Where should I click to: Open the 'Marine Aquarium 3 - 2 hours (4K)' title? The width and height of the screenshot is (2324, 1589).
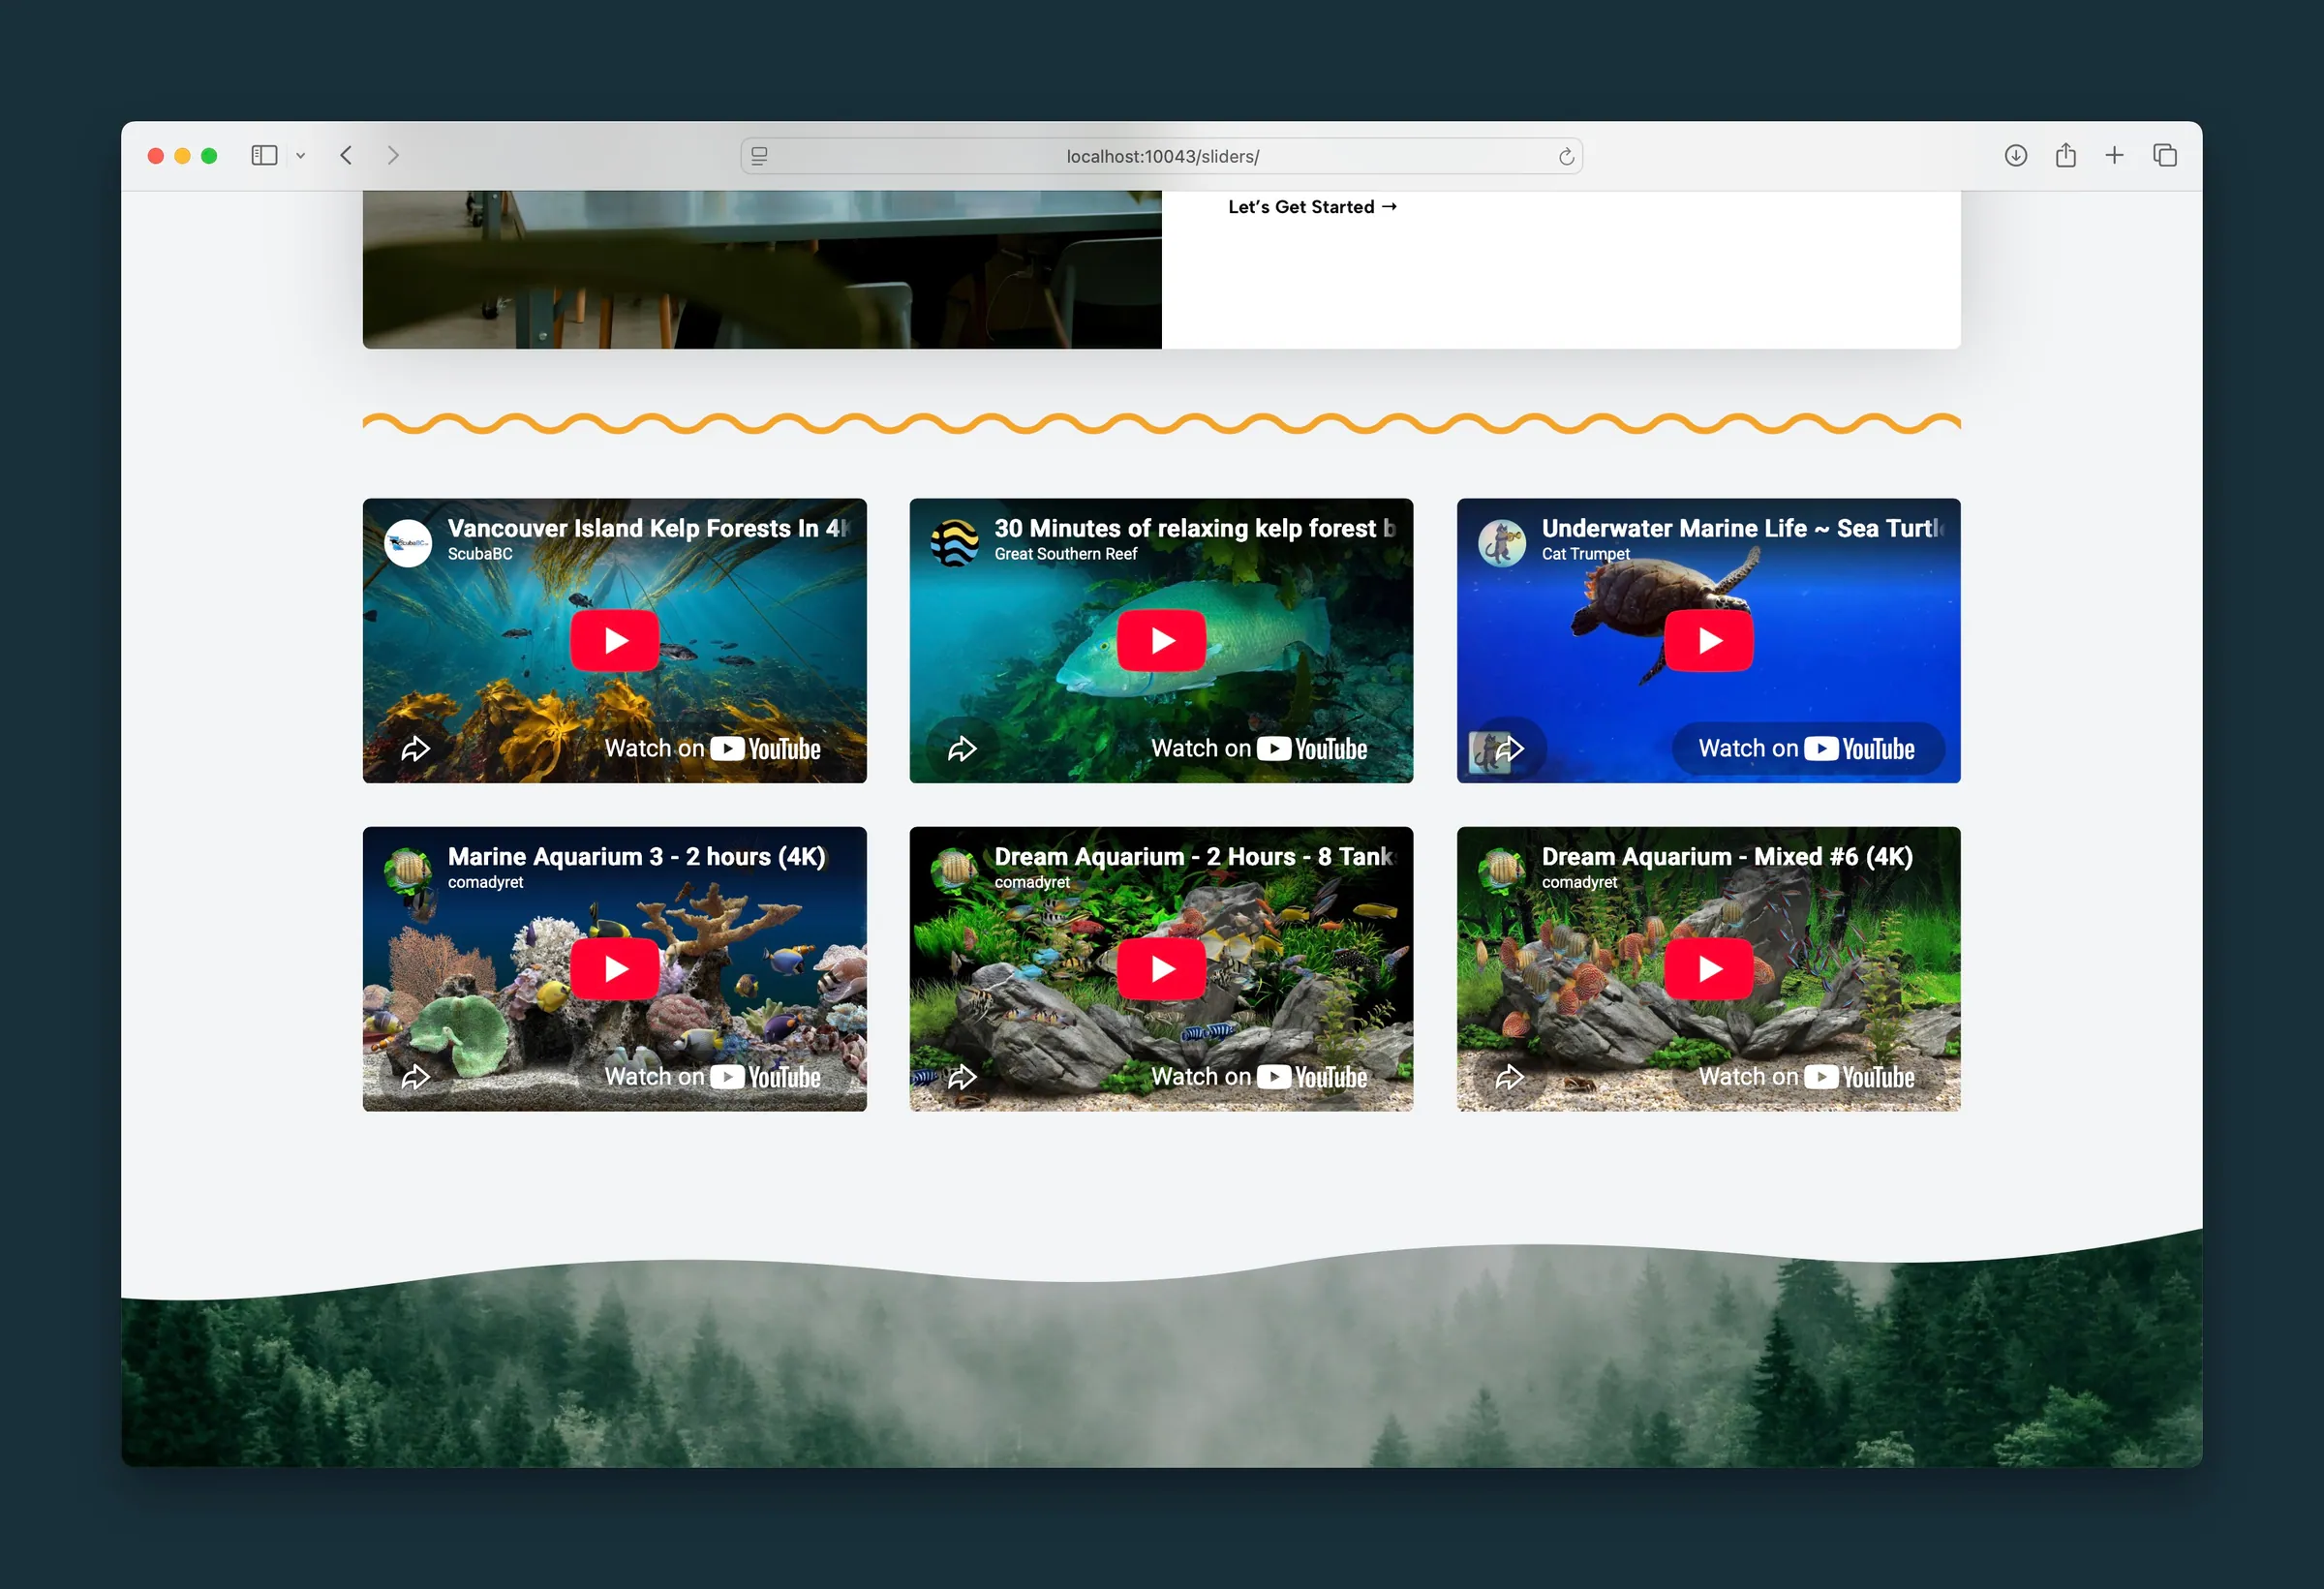click(x=637, y=856)
